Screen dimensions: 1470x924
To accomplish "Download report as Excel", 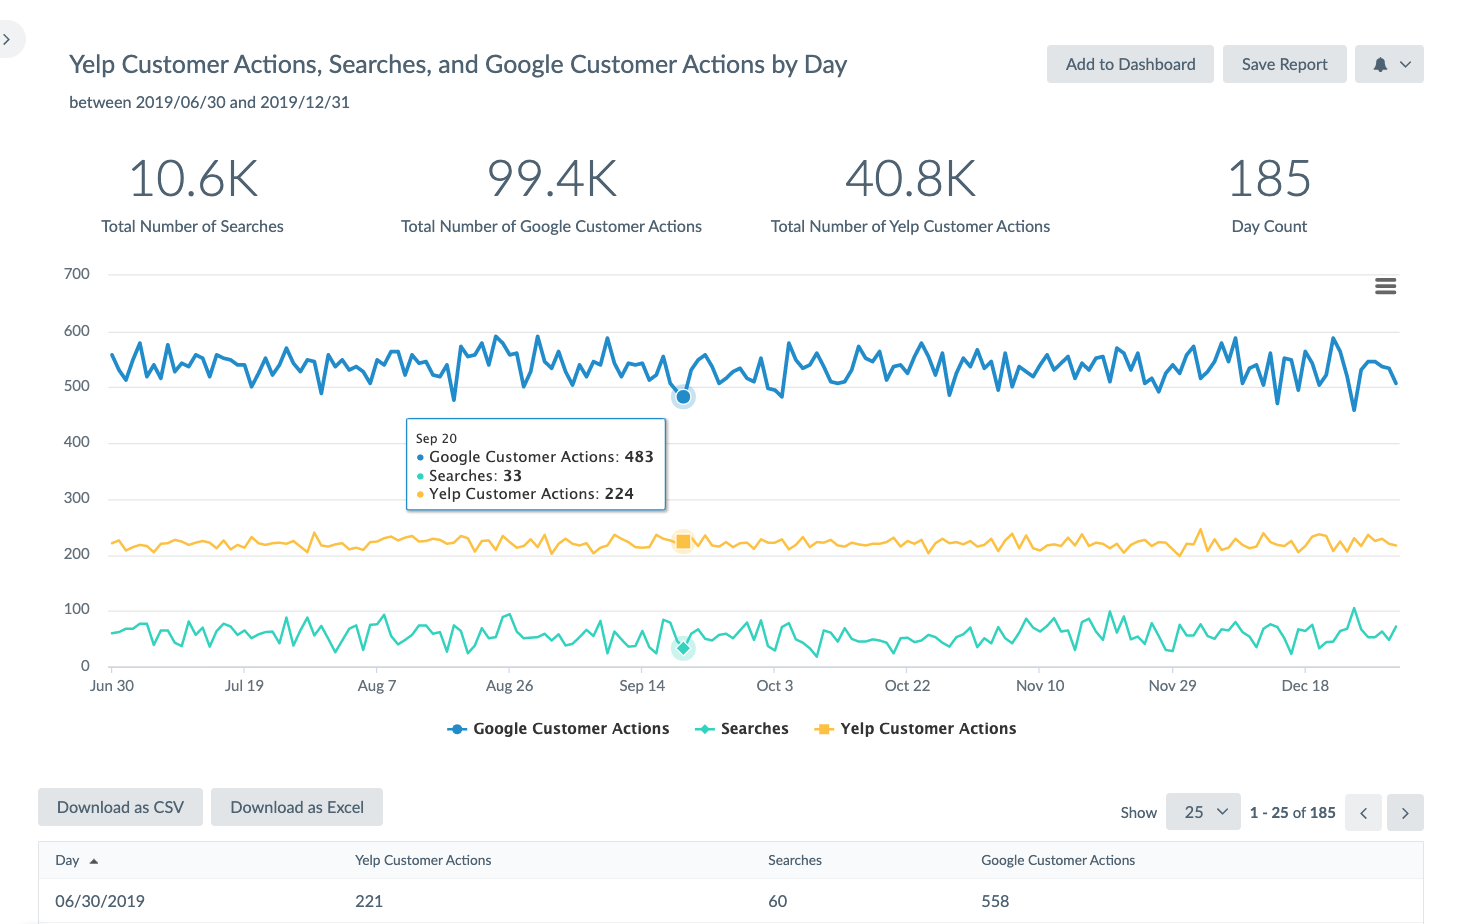I will point(297,807).
